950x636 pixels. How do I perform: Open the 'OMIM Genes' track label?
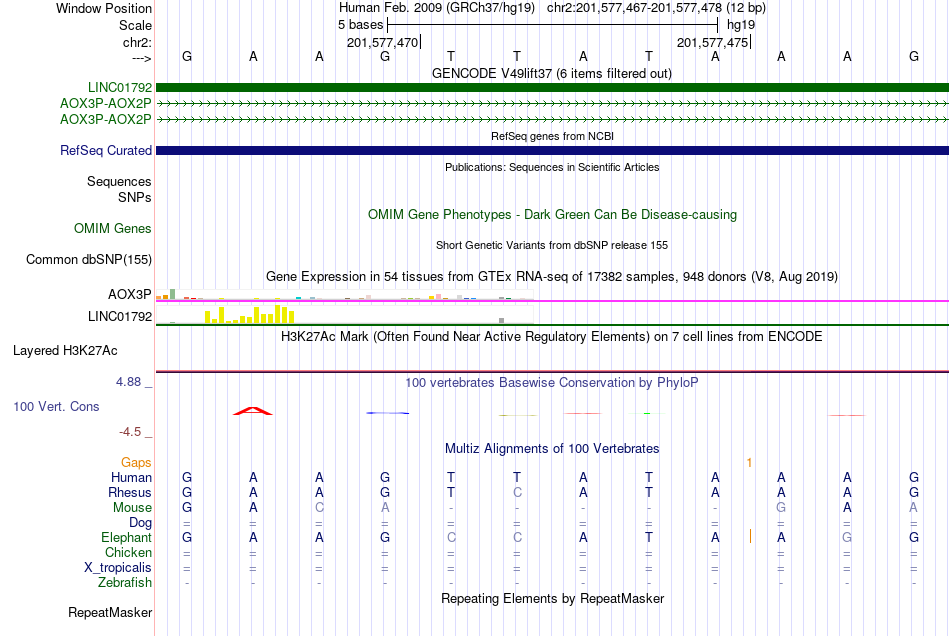113,228
